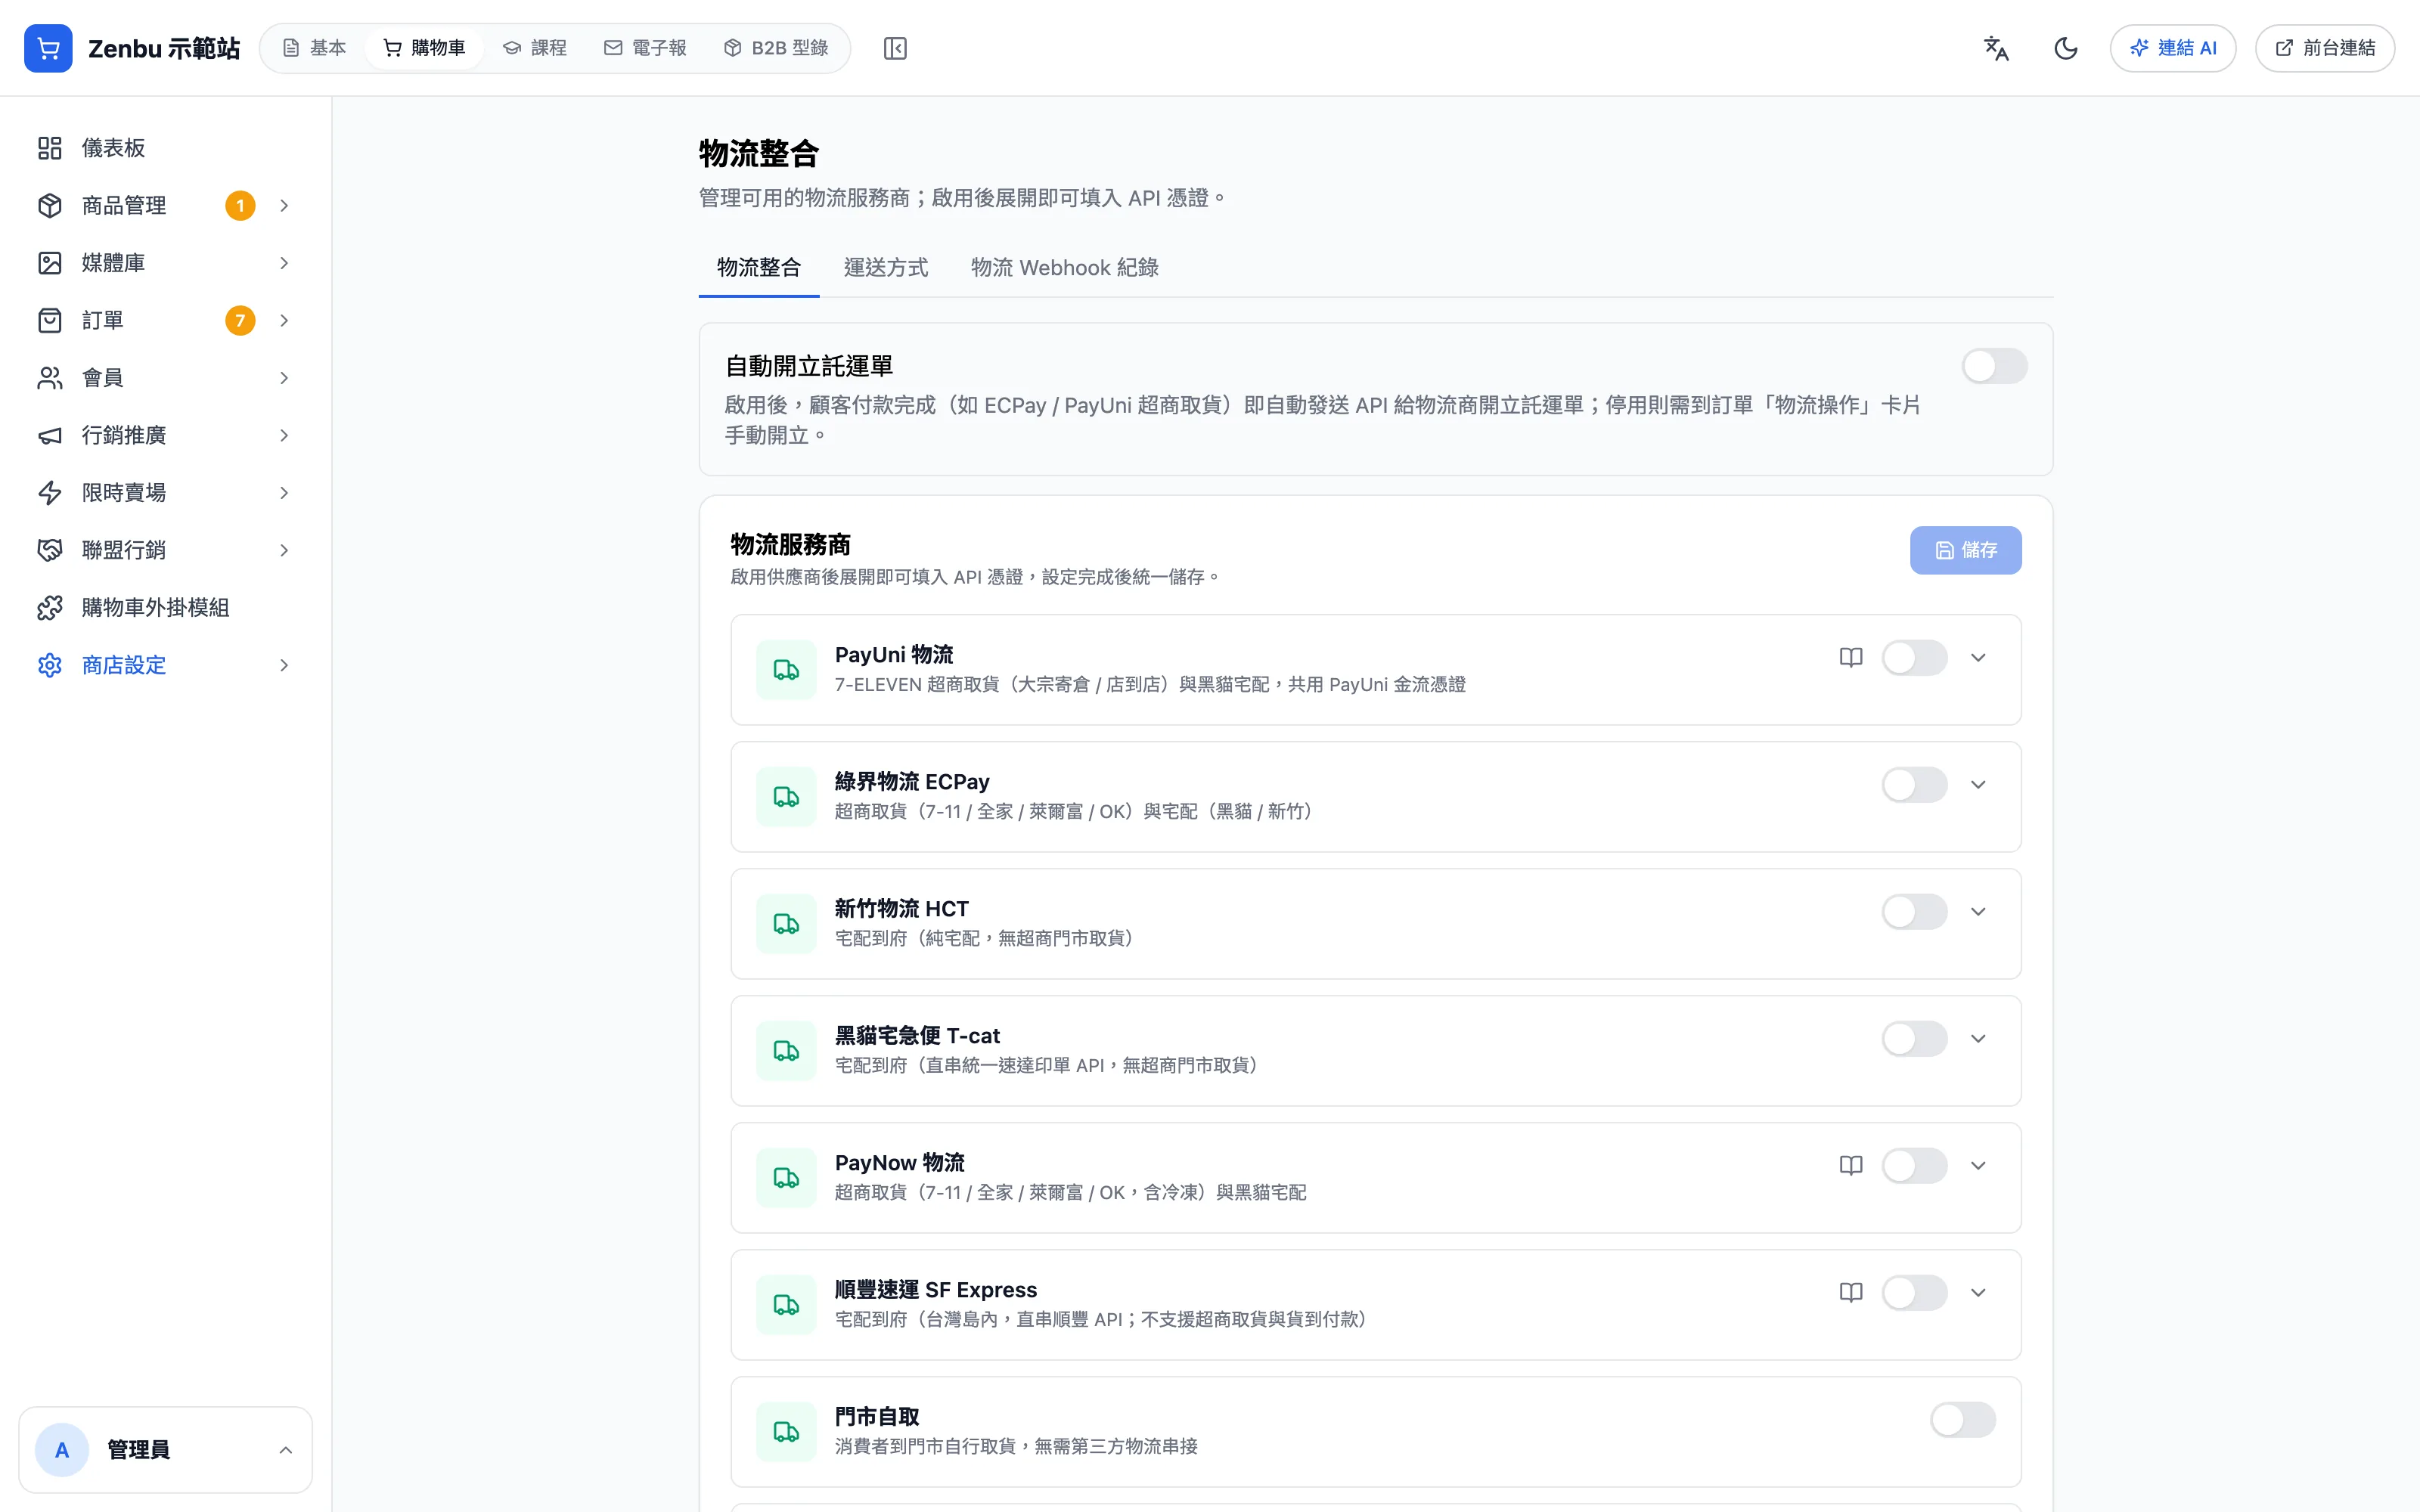This screenshot has width=2420, height=1512.
Task: Enable 黑貓宅急便 T-cat switch
Action: click(1914, 1039)
